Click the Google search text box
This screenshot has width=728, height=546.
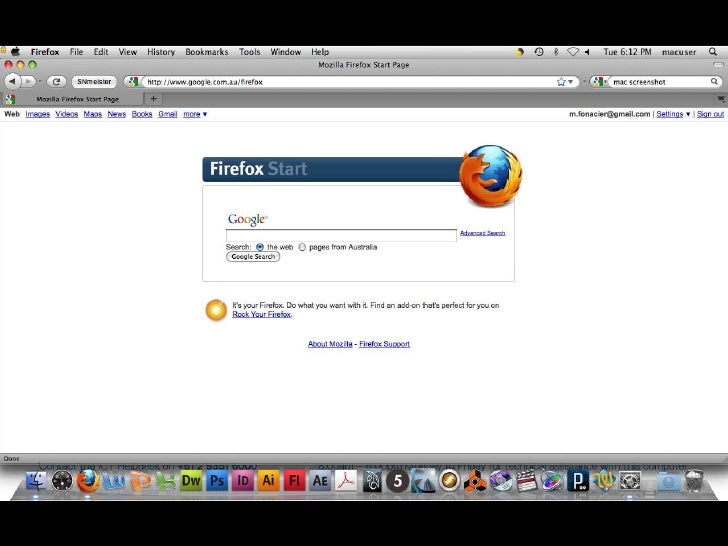[x=341, y=235]
